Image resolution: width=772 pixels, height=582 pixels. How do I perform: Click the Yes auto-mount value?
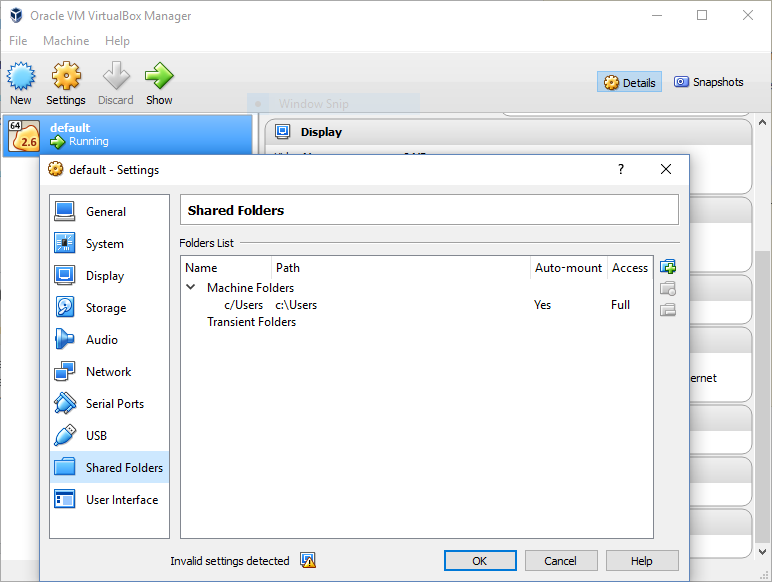pyautogui.click(x=542, y=305)
